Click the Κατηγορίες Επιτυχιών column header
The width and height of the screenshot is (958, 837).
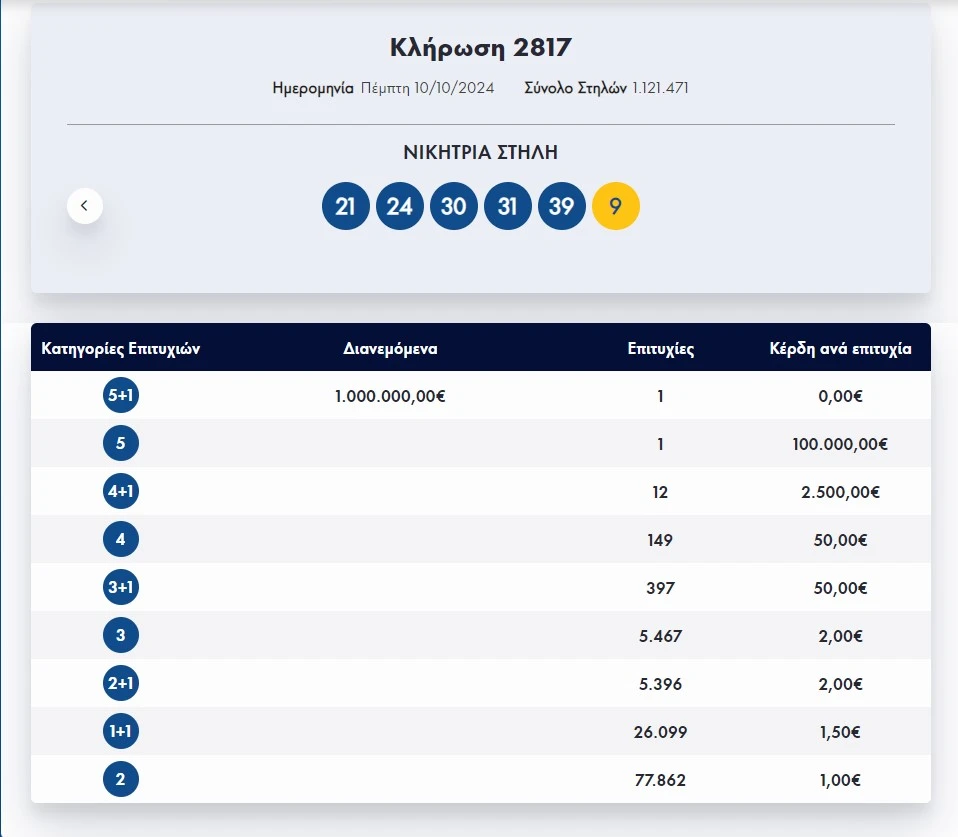click(x=122, y=349)
